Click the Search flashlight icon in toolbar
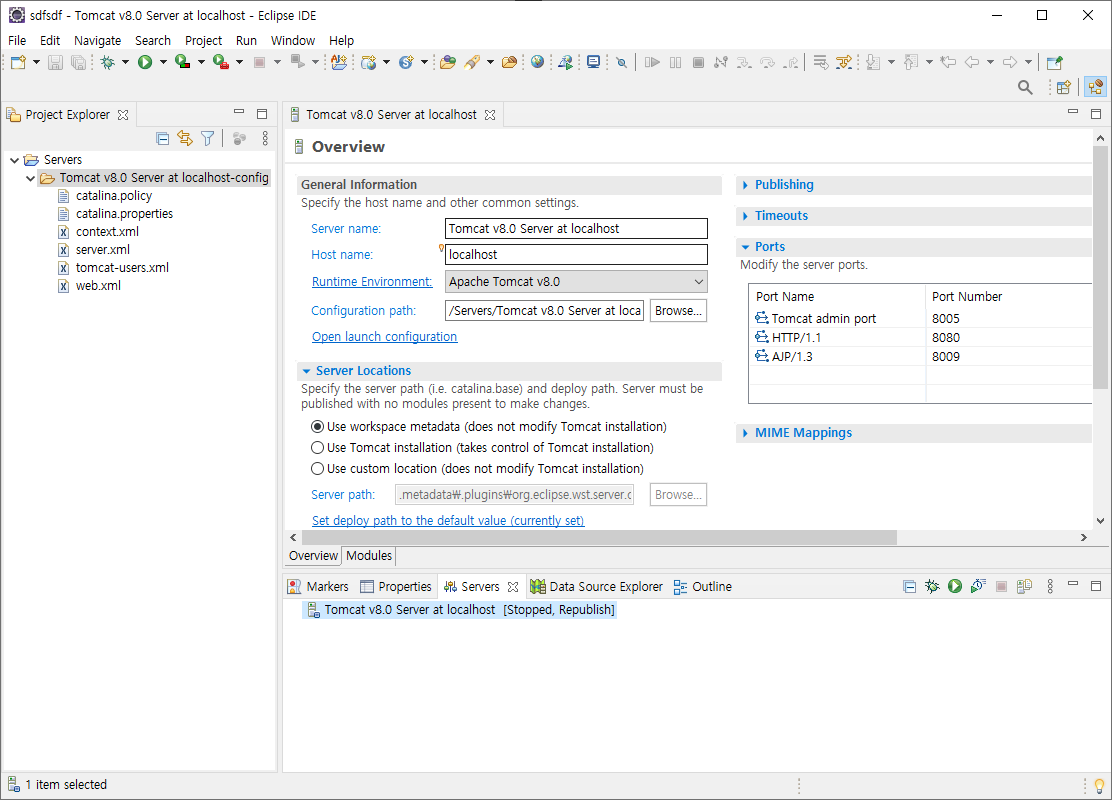The width and height of the screenshot is (1112, 800). [x=472, y=62]
